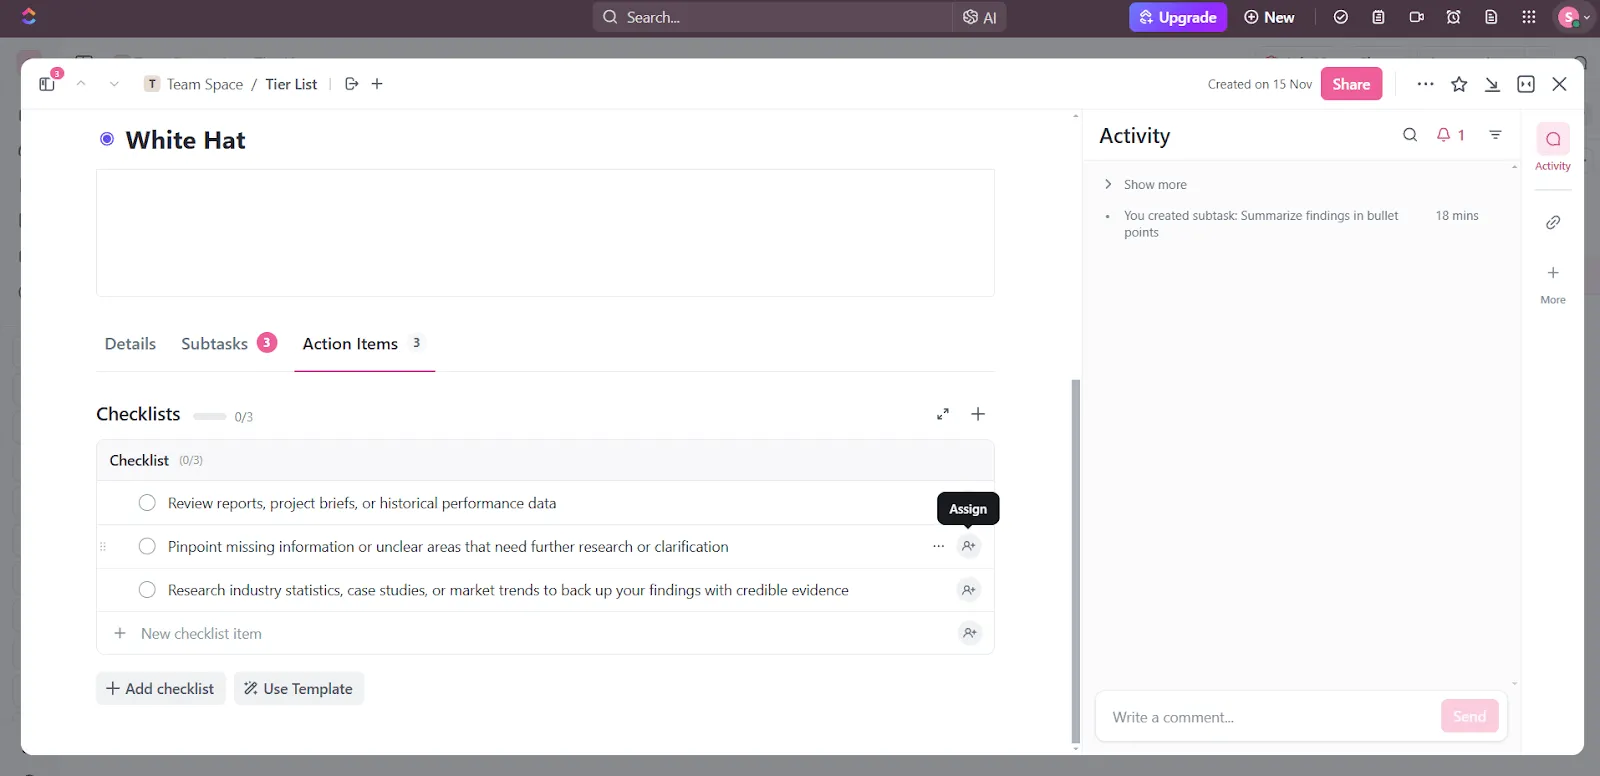Click the checklist 0/3 progress bar
The image size is (1600, 776).
pos(209,416)
